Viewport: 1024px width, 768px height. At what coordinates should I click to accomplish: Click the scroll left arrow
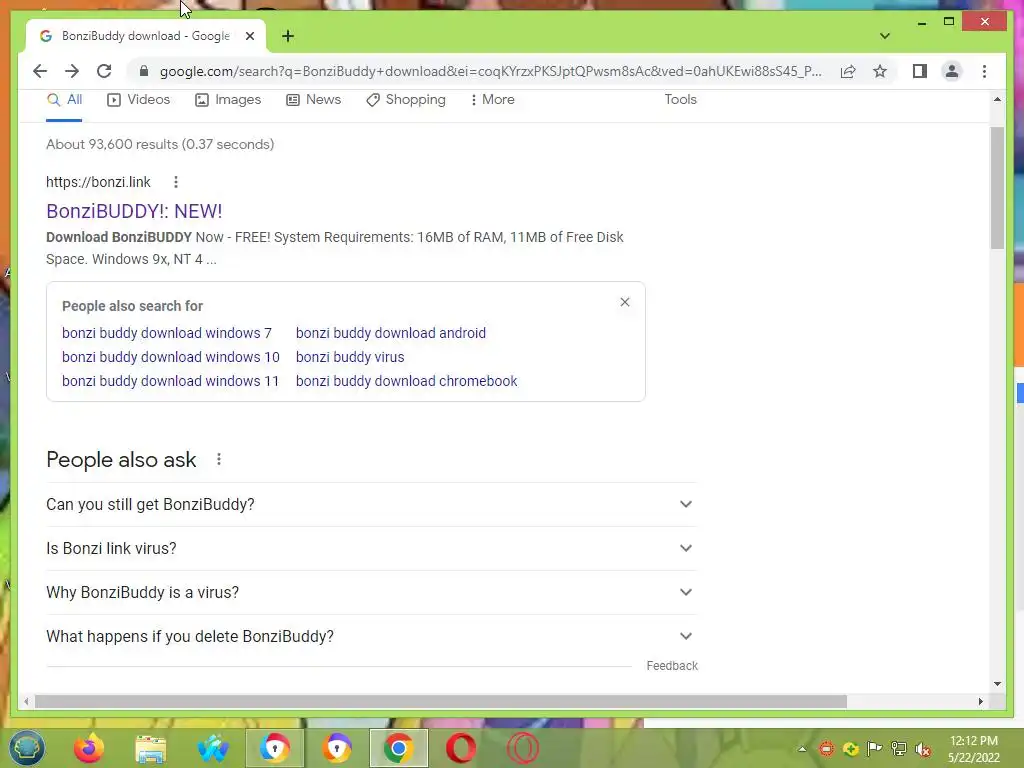pos(26,701)
